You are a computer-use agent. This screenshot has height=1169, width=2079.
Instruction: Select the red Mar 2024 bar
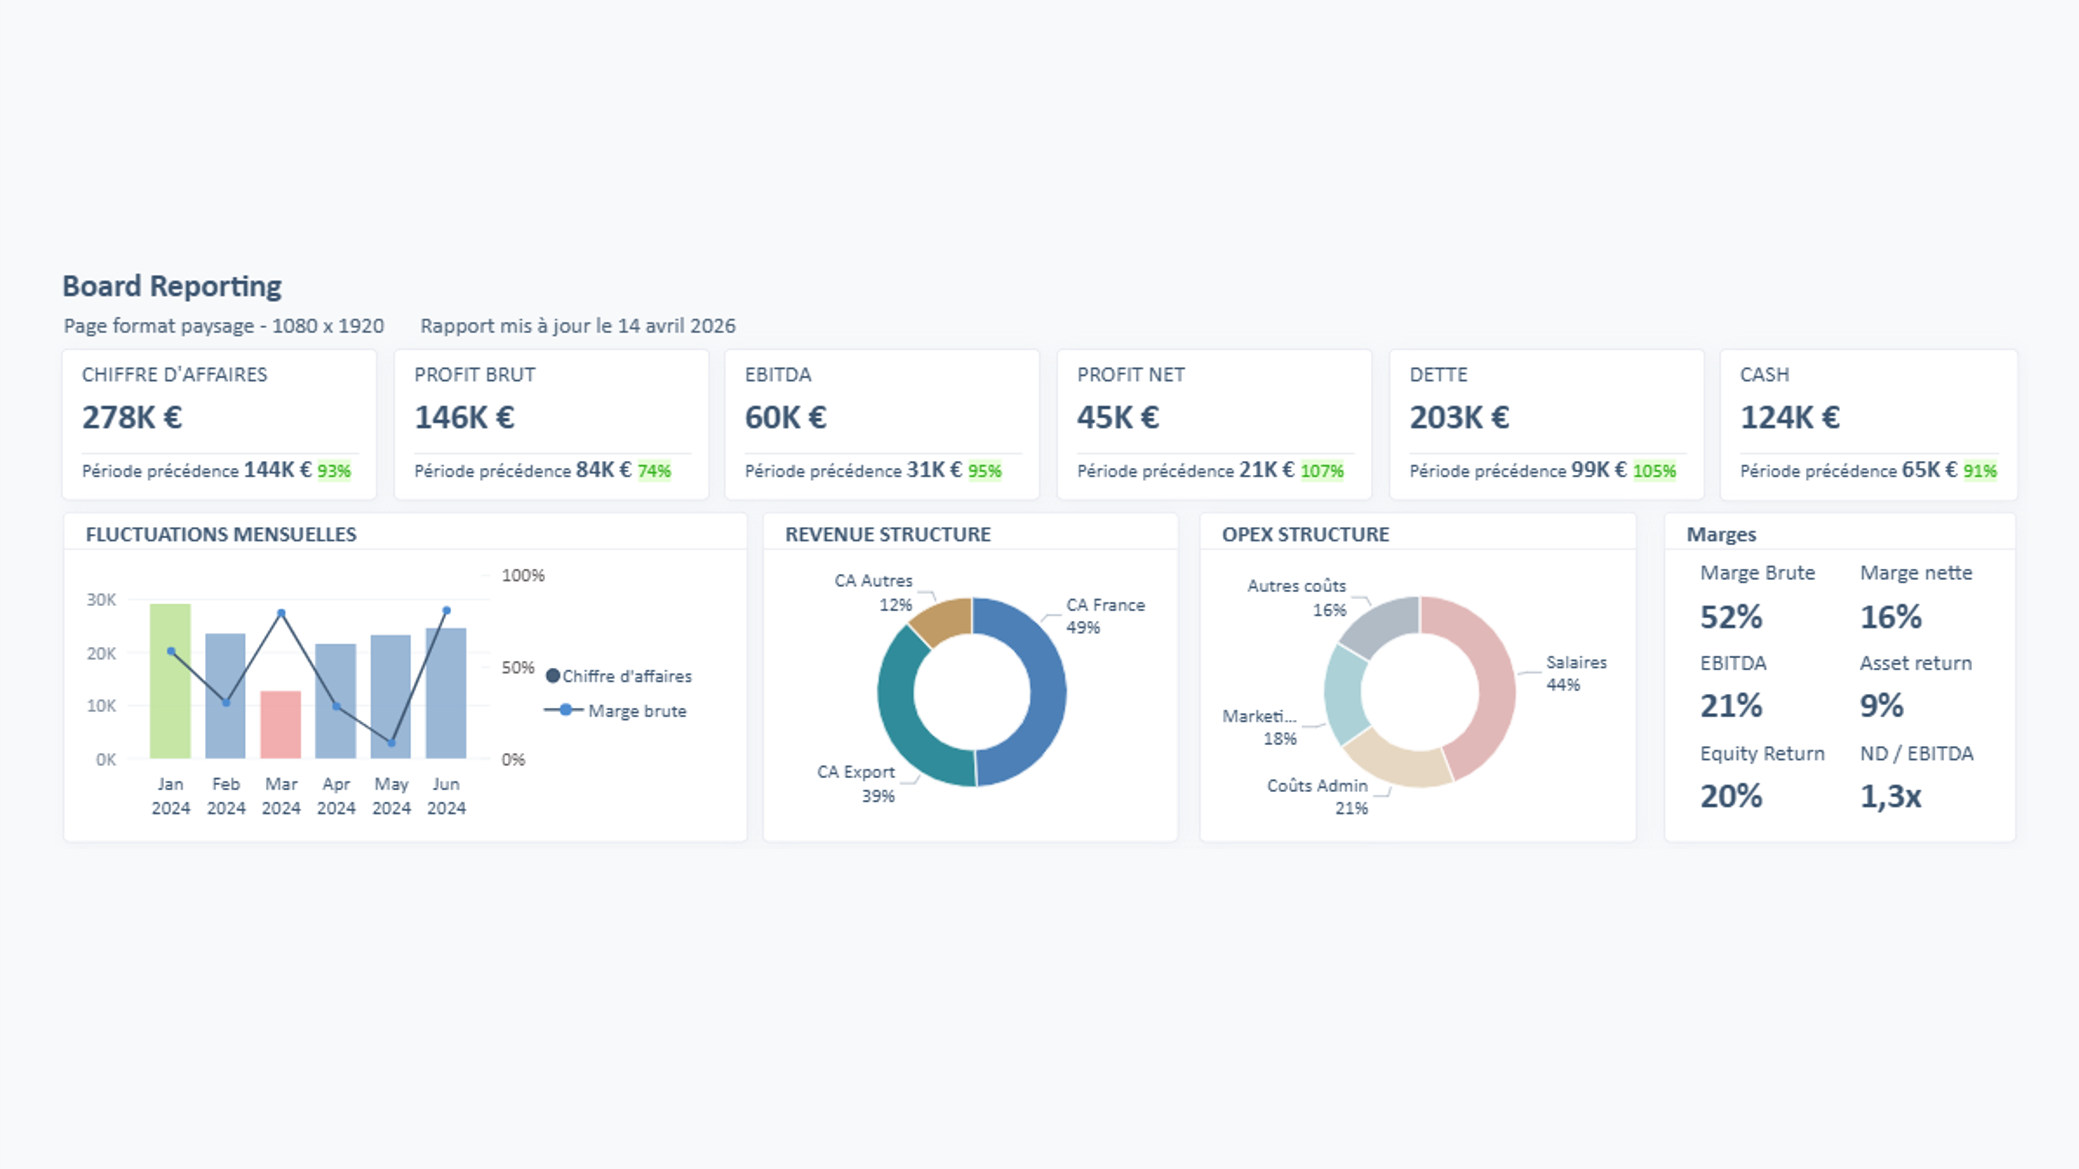coord(281,725)
